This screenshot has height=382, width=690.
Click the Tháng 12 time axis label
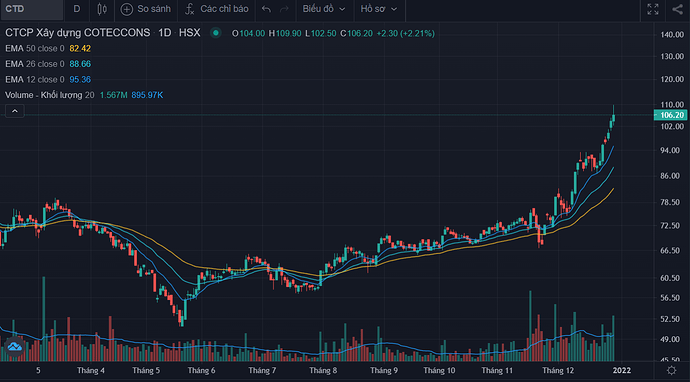[558, 370]
